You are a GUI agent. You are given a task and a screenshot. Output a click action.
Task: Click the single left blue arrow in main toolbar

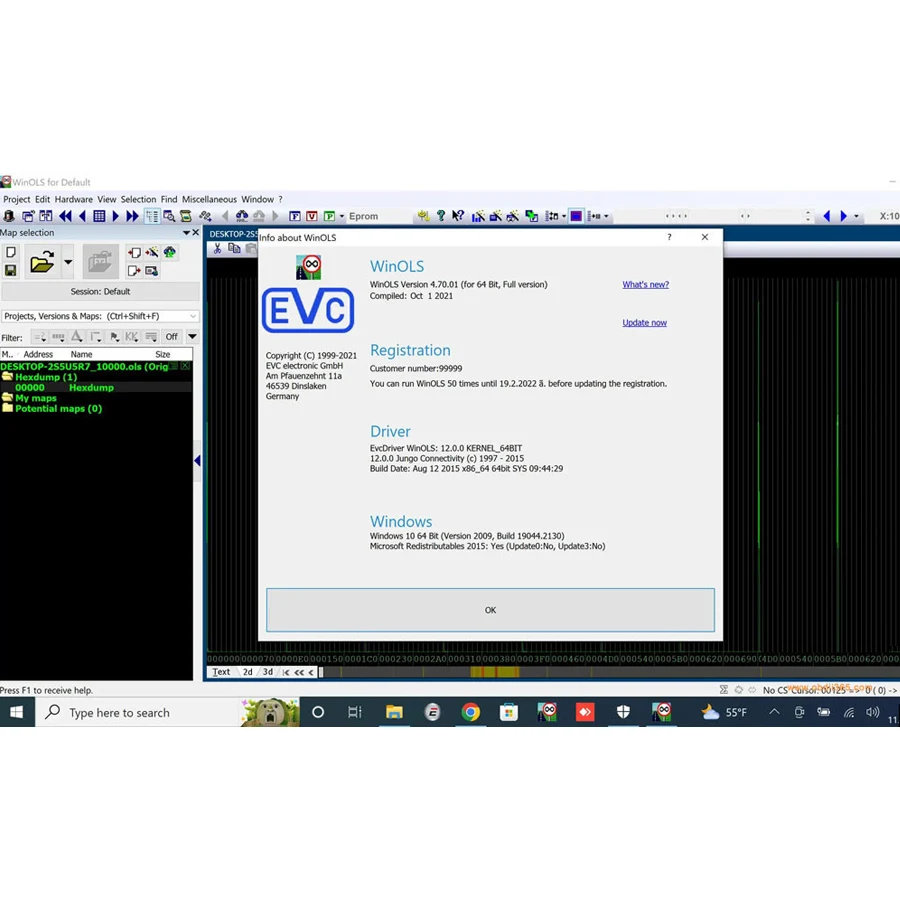point(82,216)
